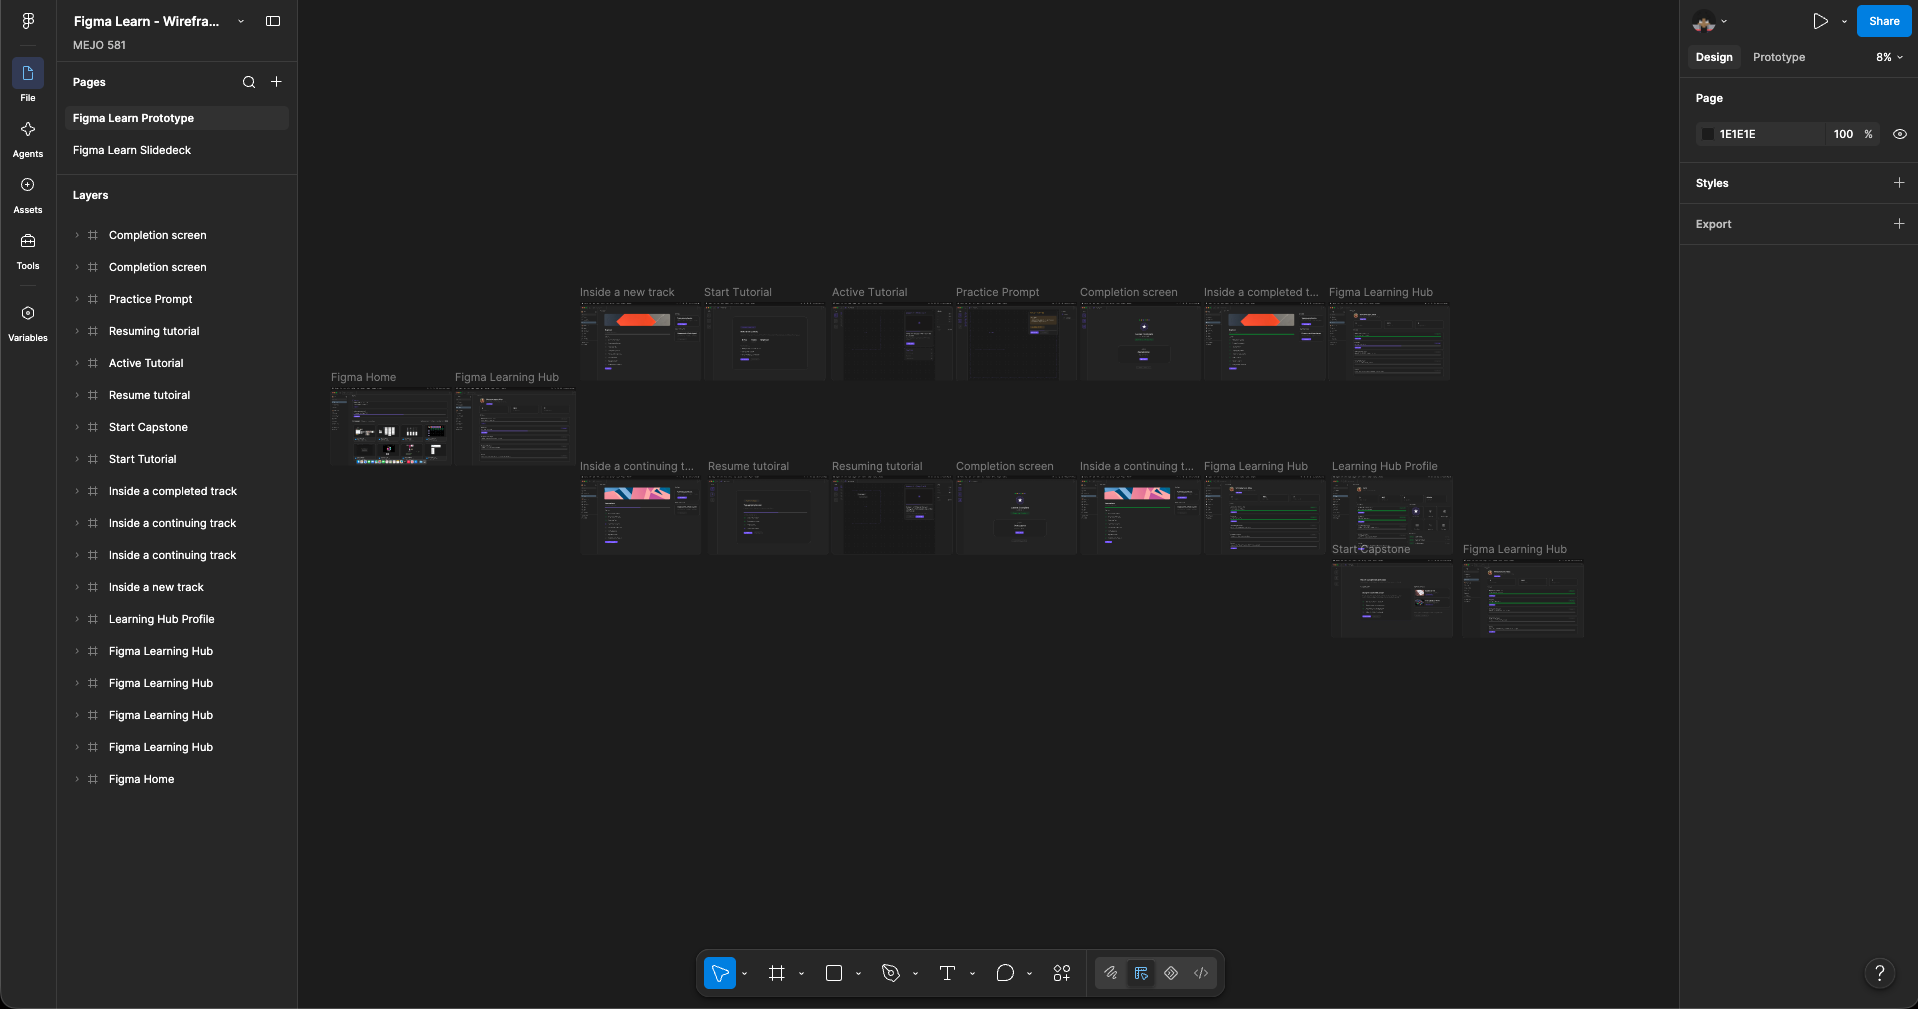Open the Variables panel
Viewport: 1918px width, 1009px height.
click(x=28, y=322)
